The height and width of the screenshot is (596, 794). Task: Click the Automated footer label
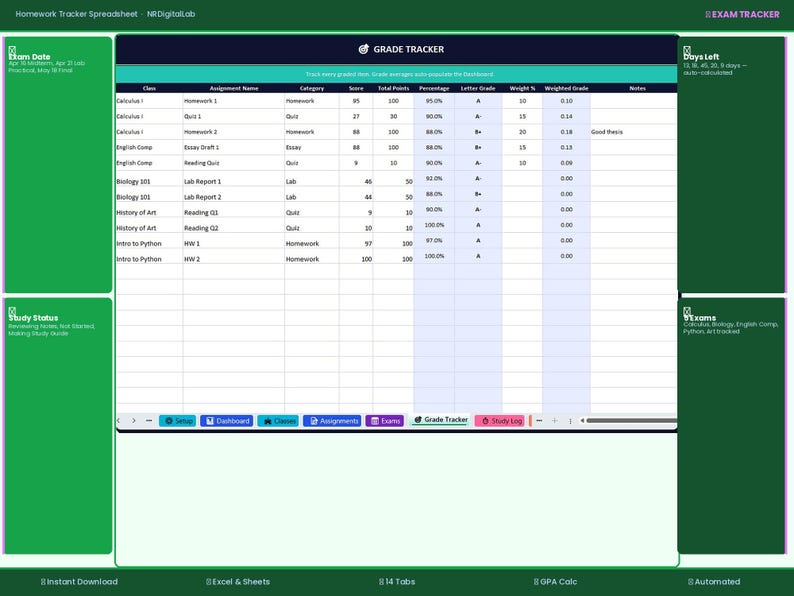point(714,582)
